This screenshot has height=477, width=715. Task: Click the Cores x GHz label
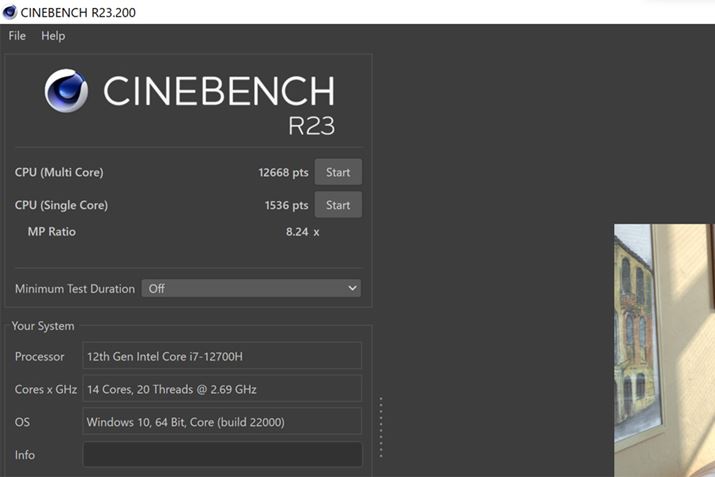46,389
